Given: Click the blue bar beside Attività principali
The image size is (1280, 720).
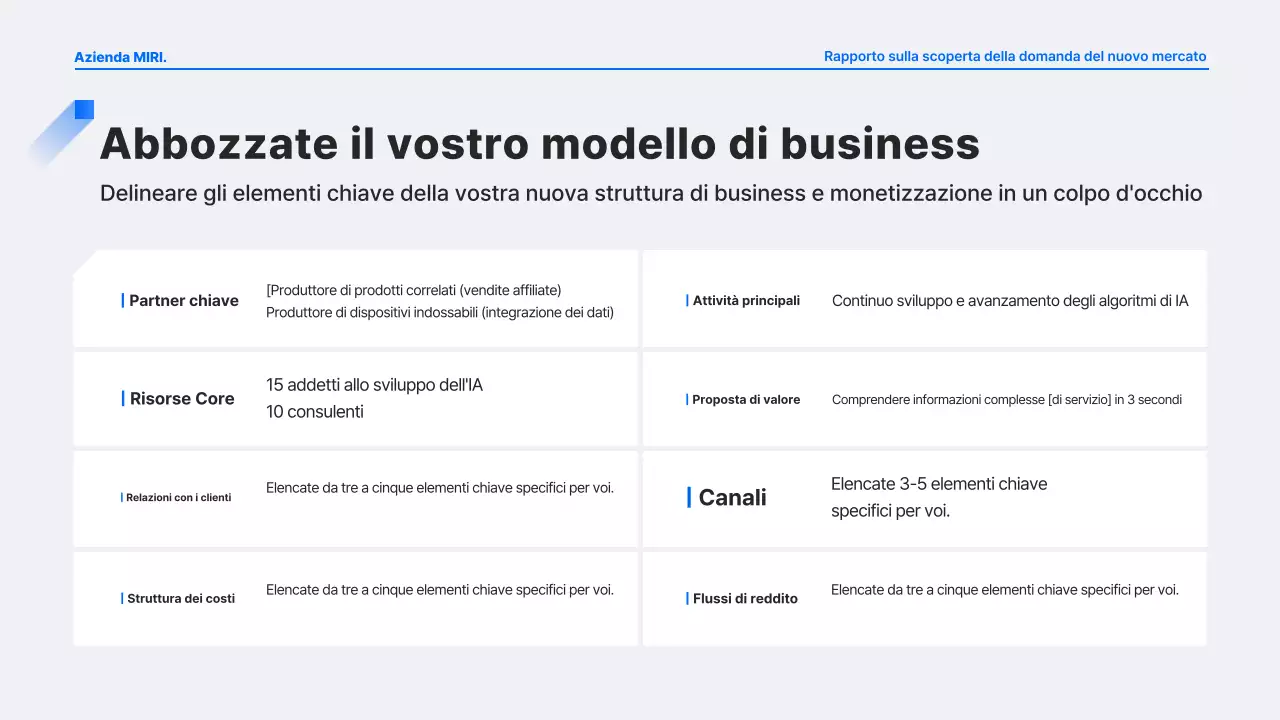Looking at the screenshot, I should 685,300.
